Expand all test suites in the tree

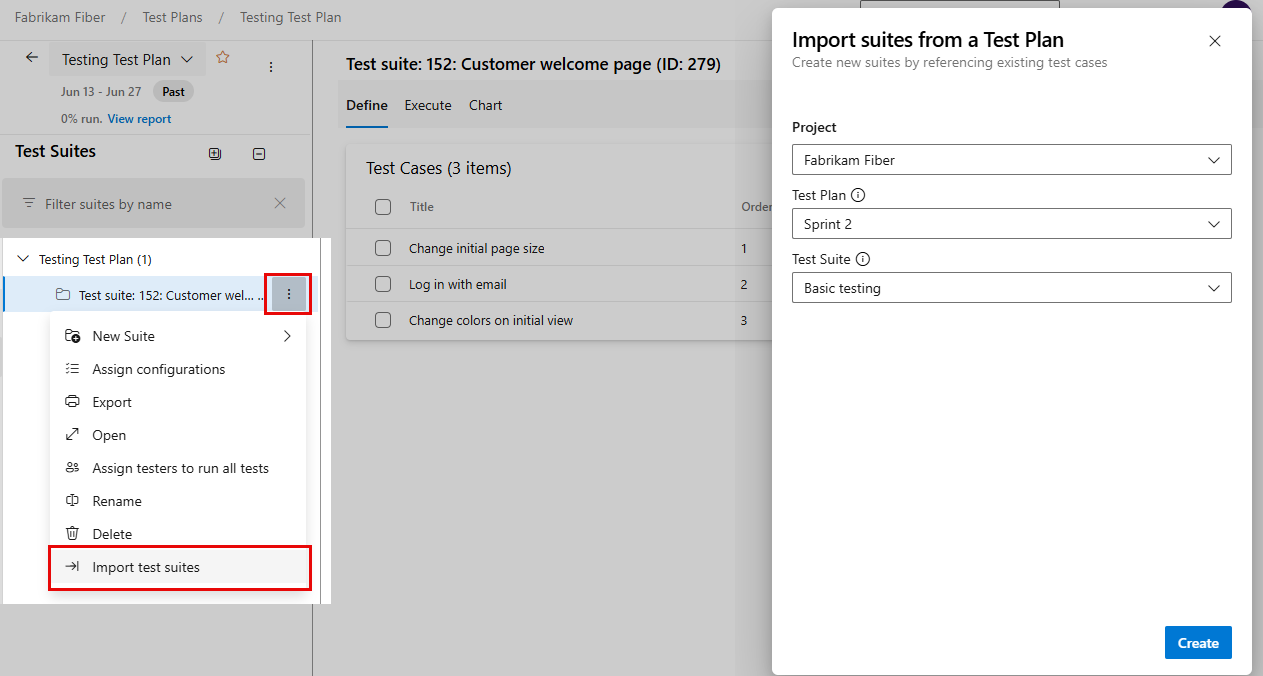[x=214, y=153]
